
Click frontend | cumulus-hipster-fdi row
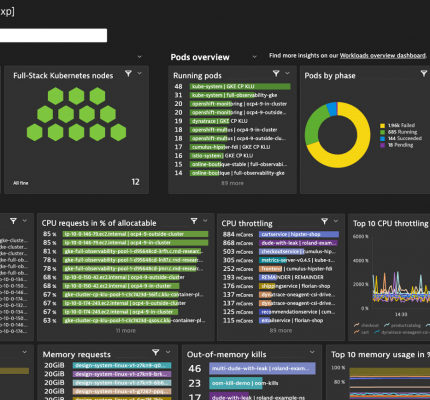[x=281, y=269]
